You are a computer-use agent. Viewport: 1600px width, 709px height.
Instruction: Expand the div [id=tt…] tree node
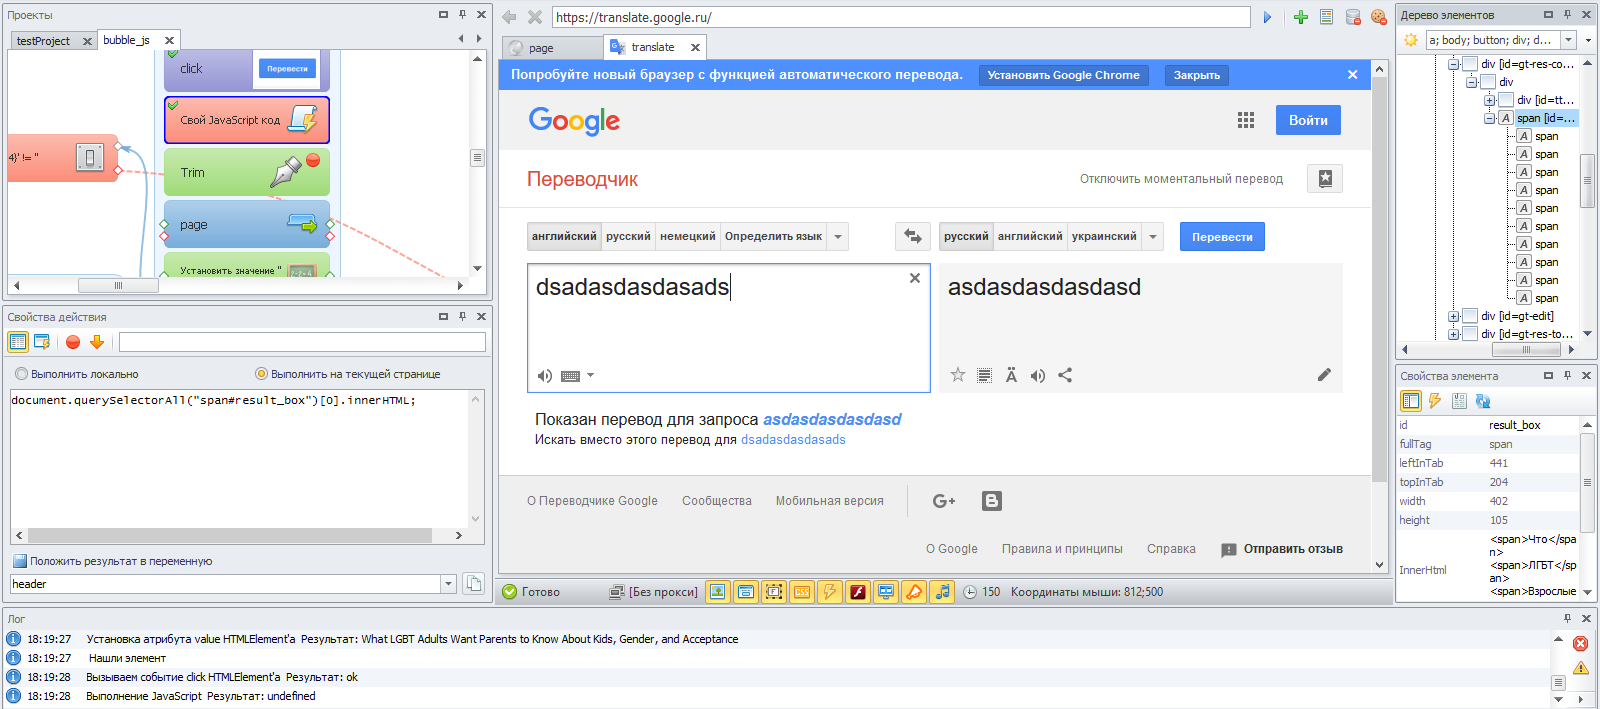coord(1490,100)
